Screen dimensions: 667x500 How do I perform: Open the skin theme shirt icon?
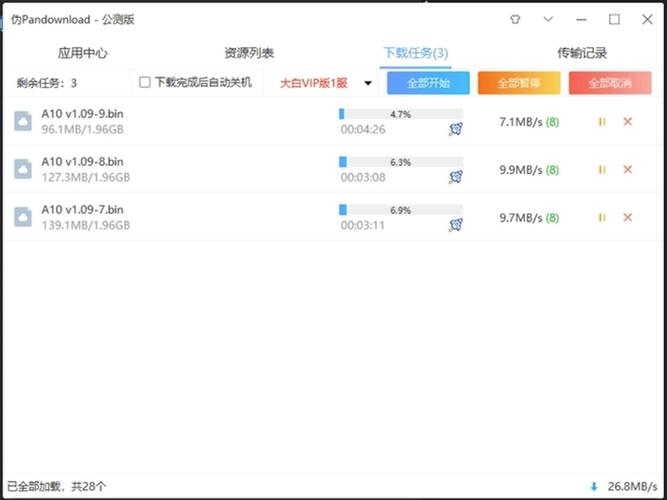[515, 20]
